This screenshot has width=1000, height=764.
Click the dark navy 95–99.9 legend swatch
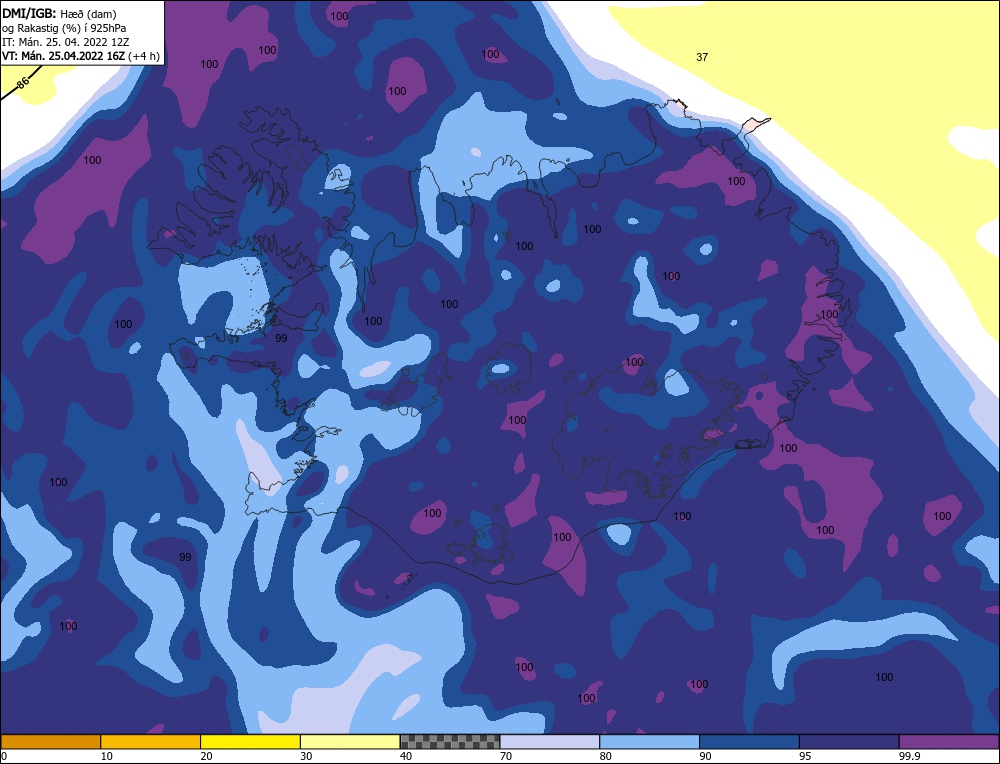(849, 742)
